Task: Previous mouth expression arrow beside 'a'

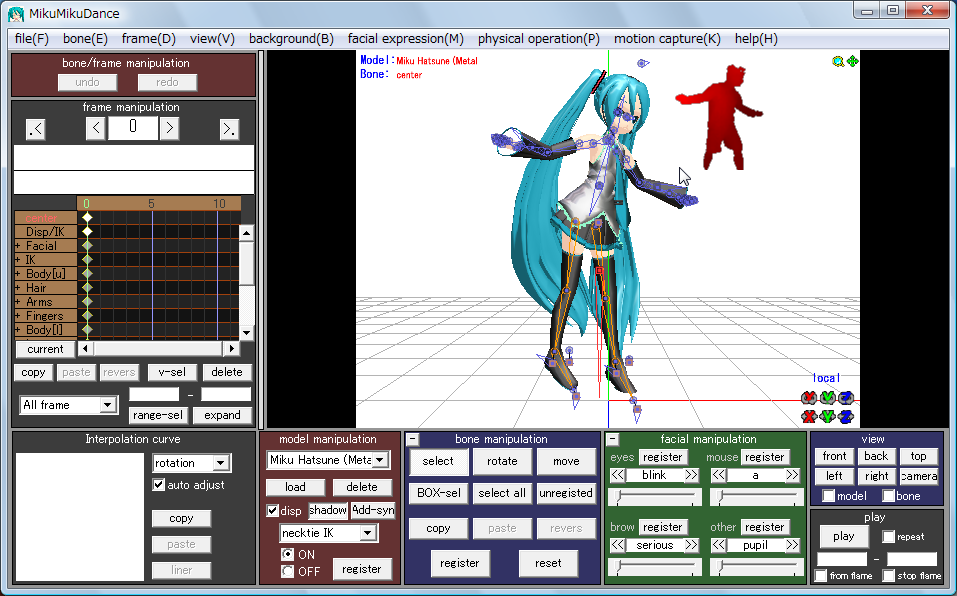Action: pos(718,475)
